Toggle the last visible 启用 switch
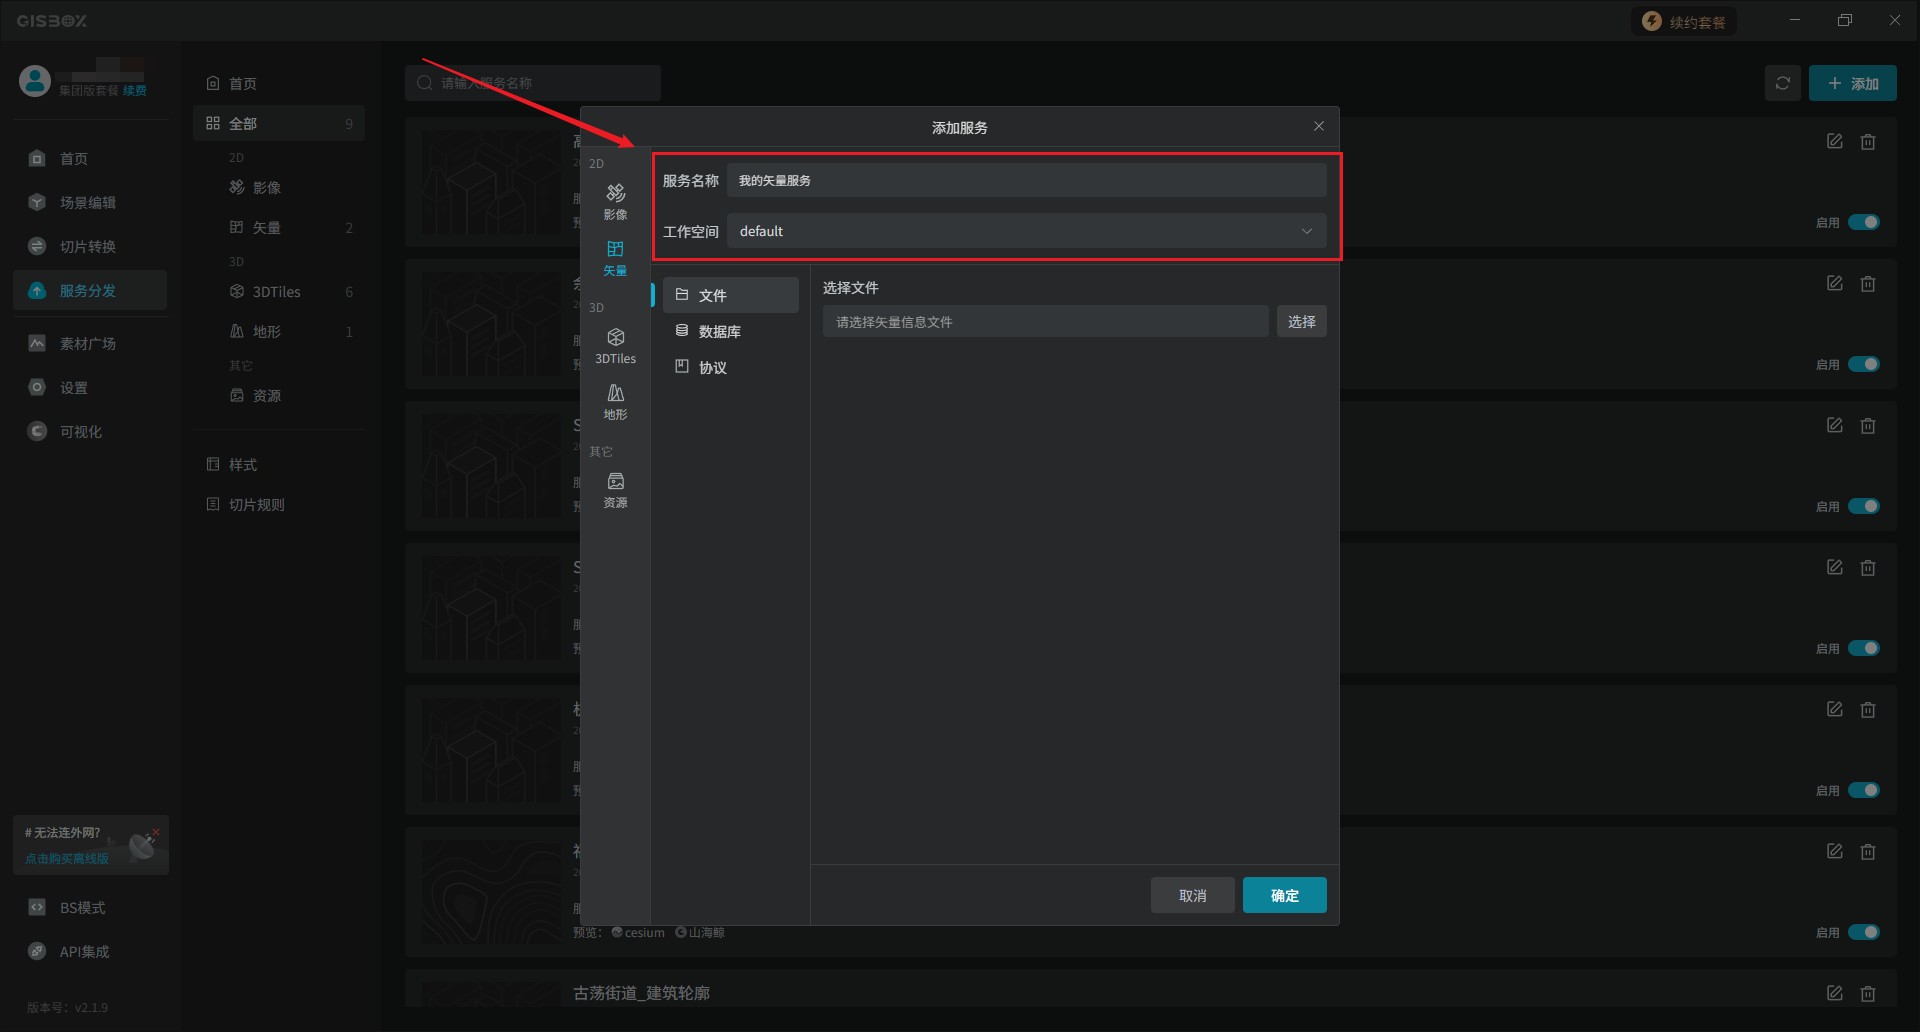 [x=1863, y=932]
